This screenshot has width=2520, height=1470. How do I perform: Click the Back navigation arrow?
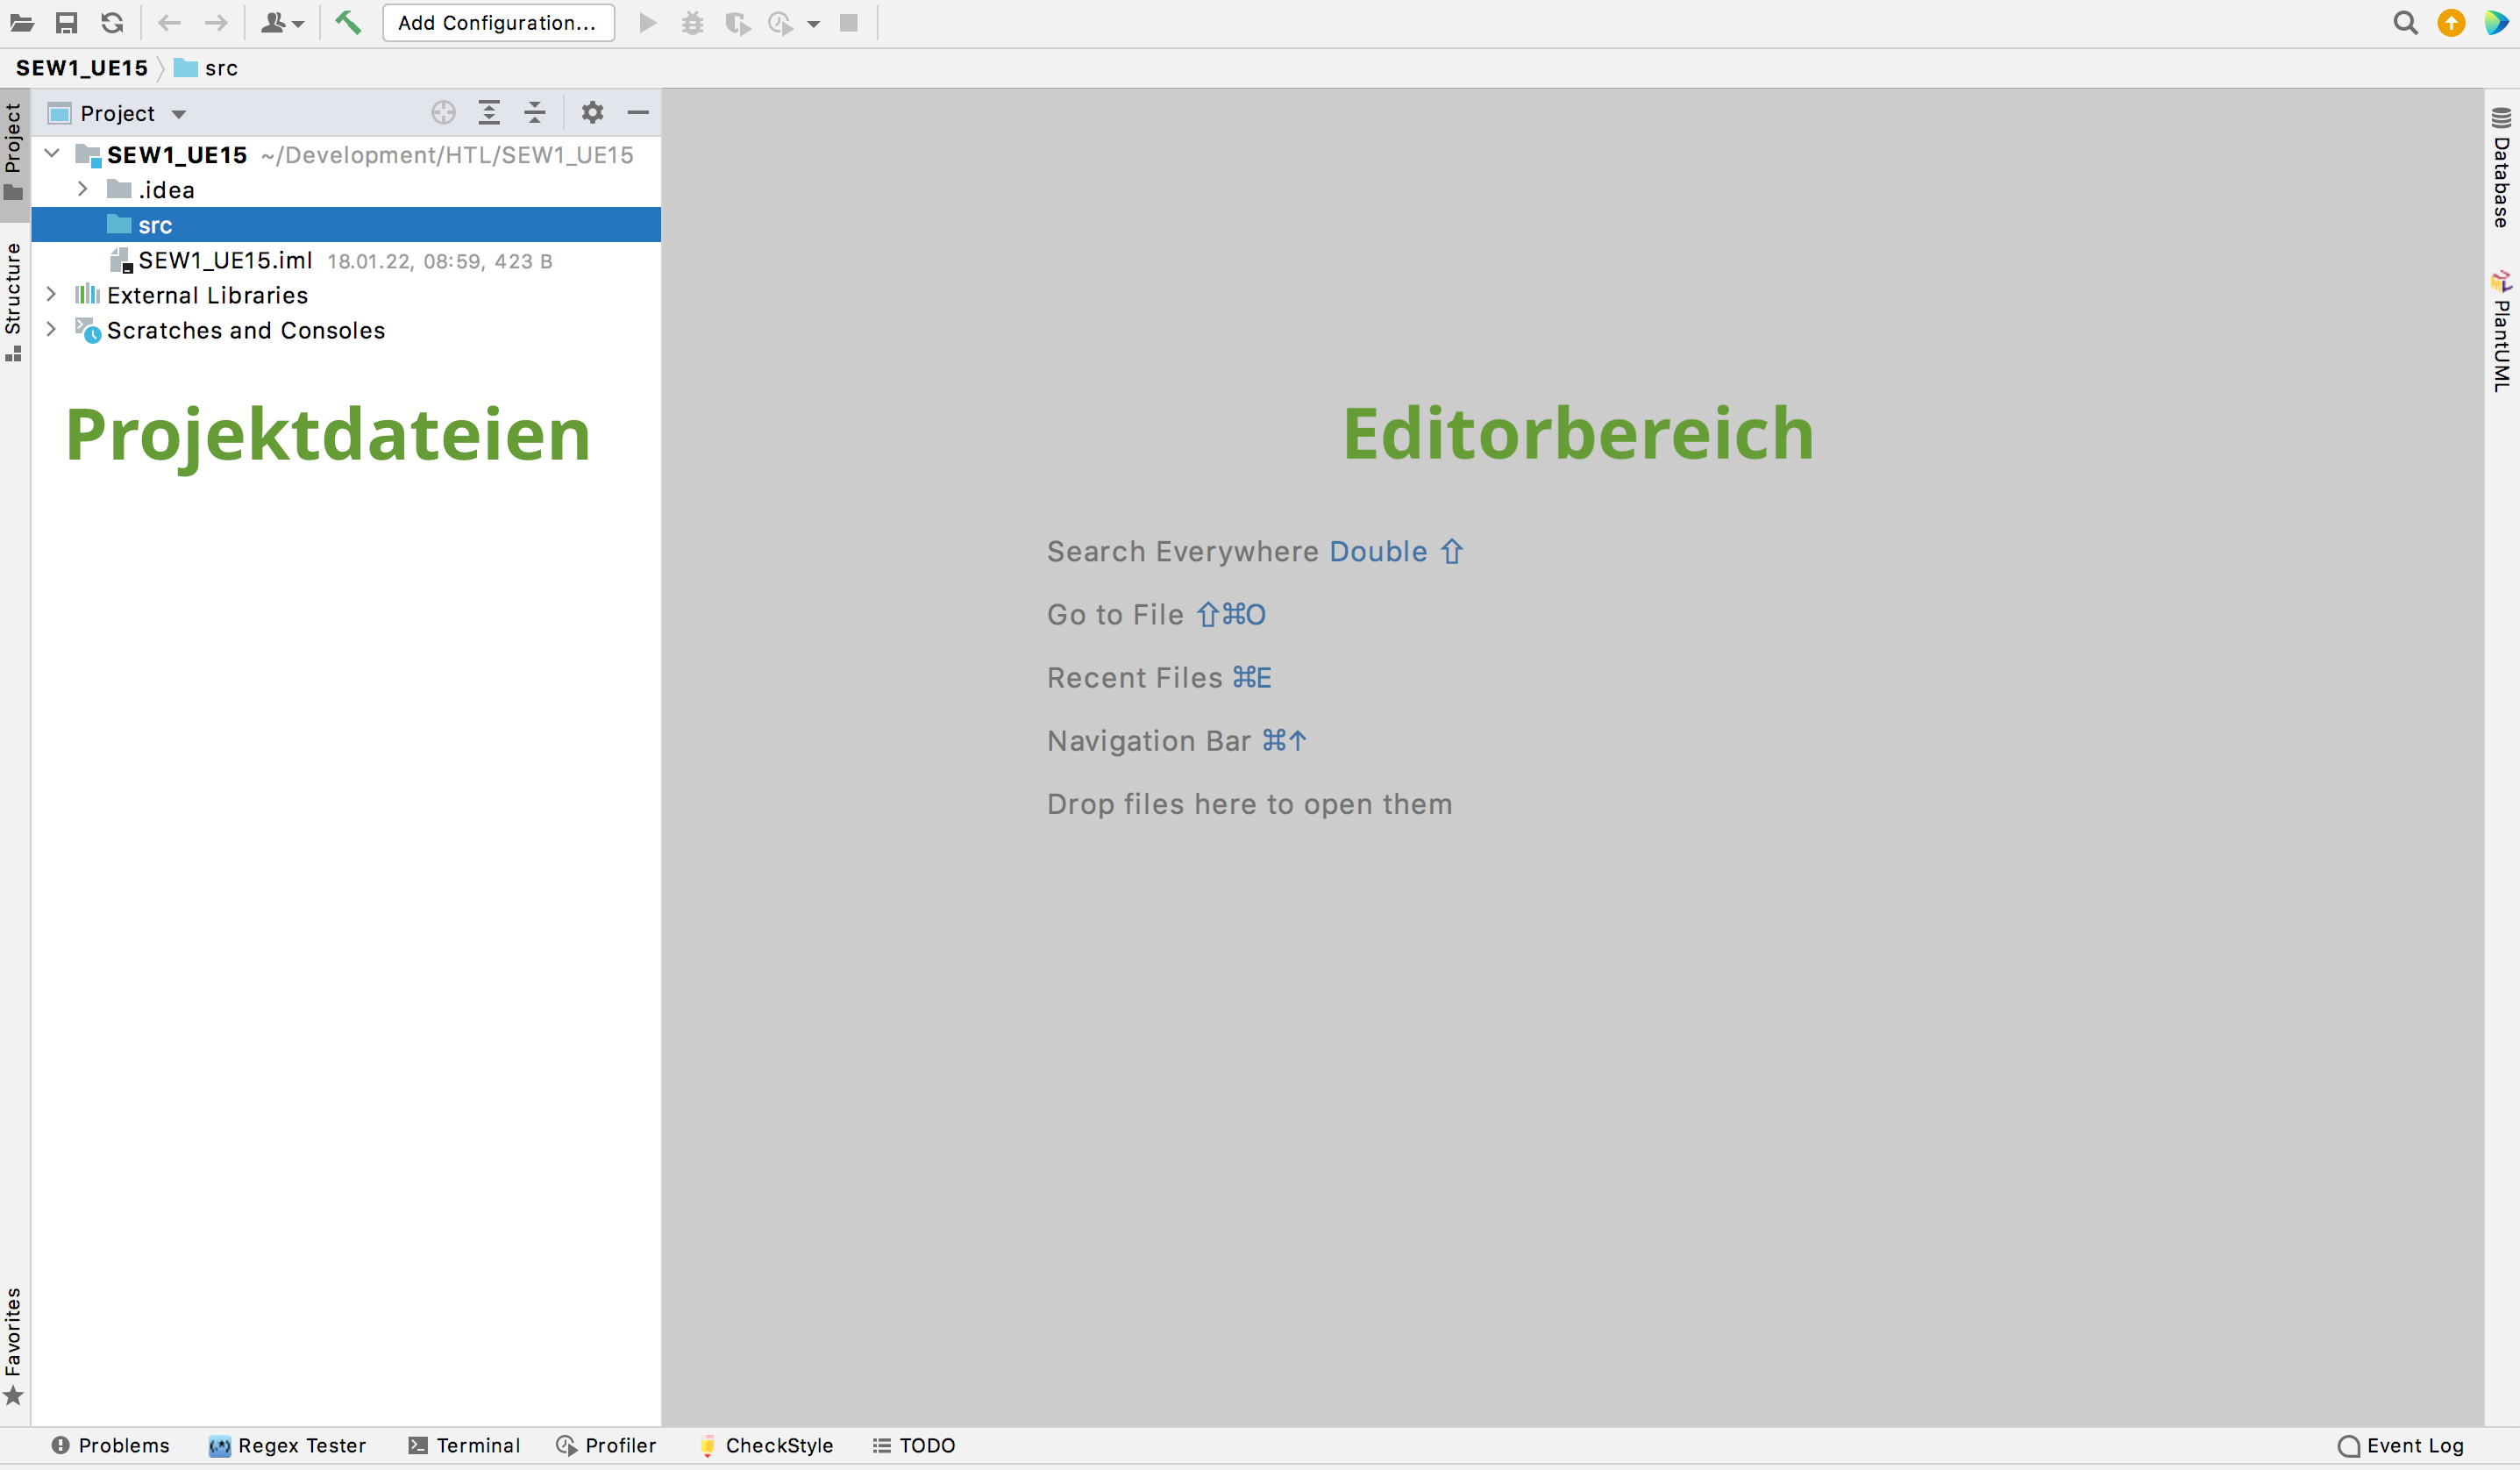point(170,22)
